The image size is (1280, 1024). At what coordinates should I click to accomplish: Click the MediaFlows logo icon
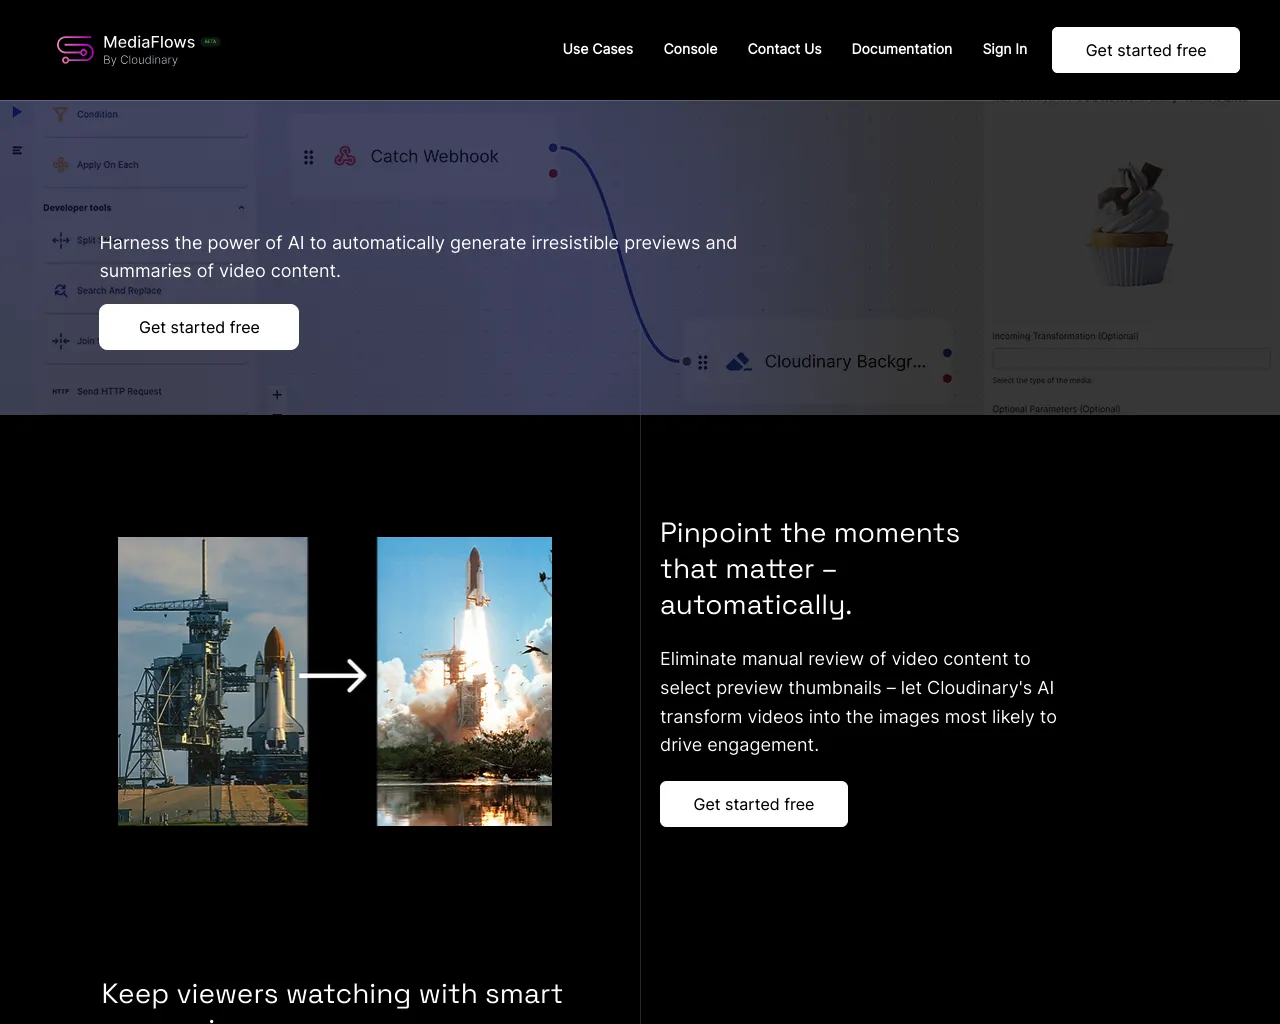(x=74, y=49)
